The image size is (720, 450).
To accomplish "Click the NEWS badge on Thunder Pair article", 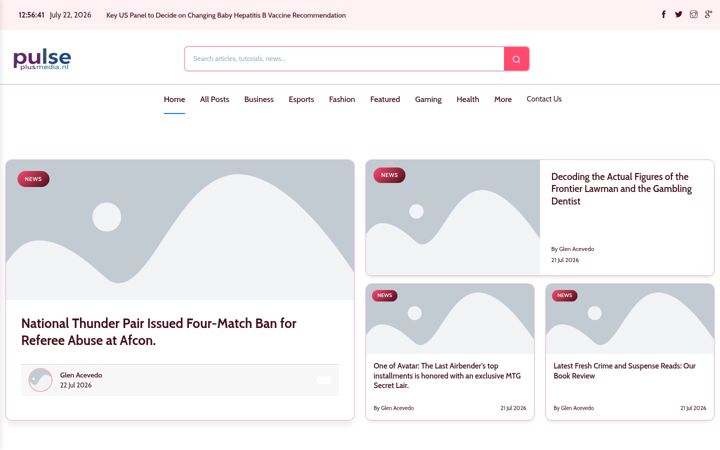I will [x=34, y=179].
